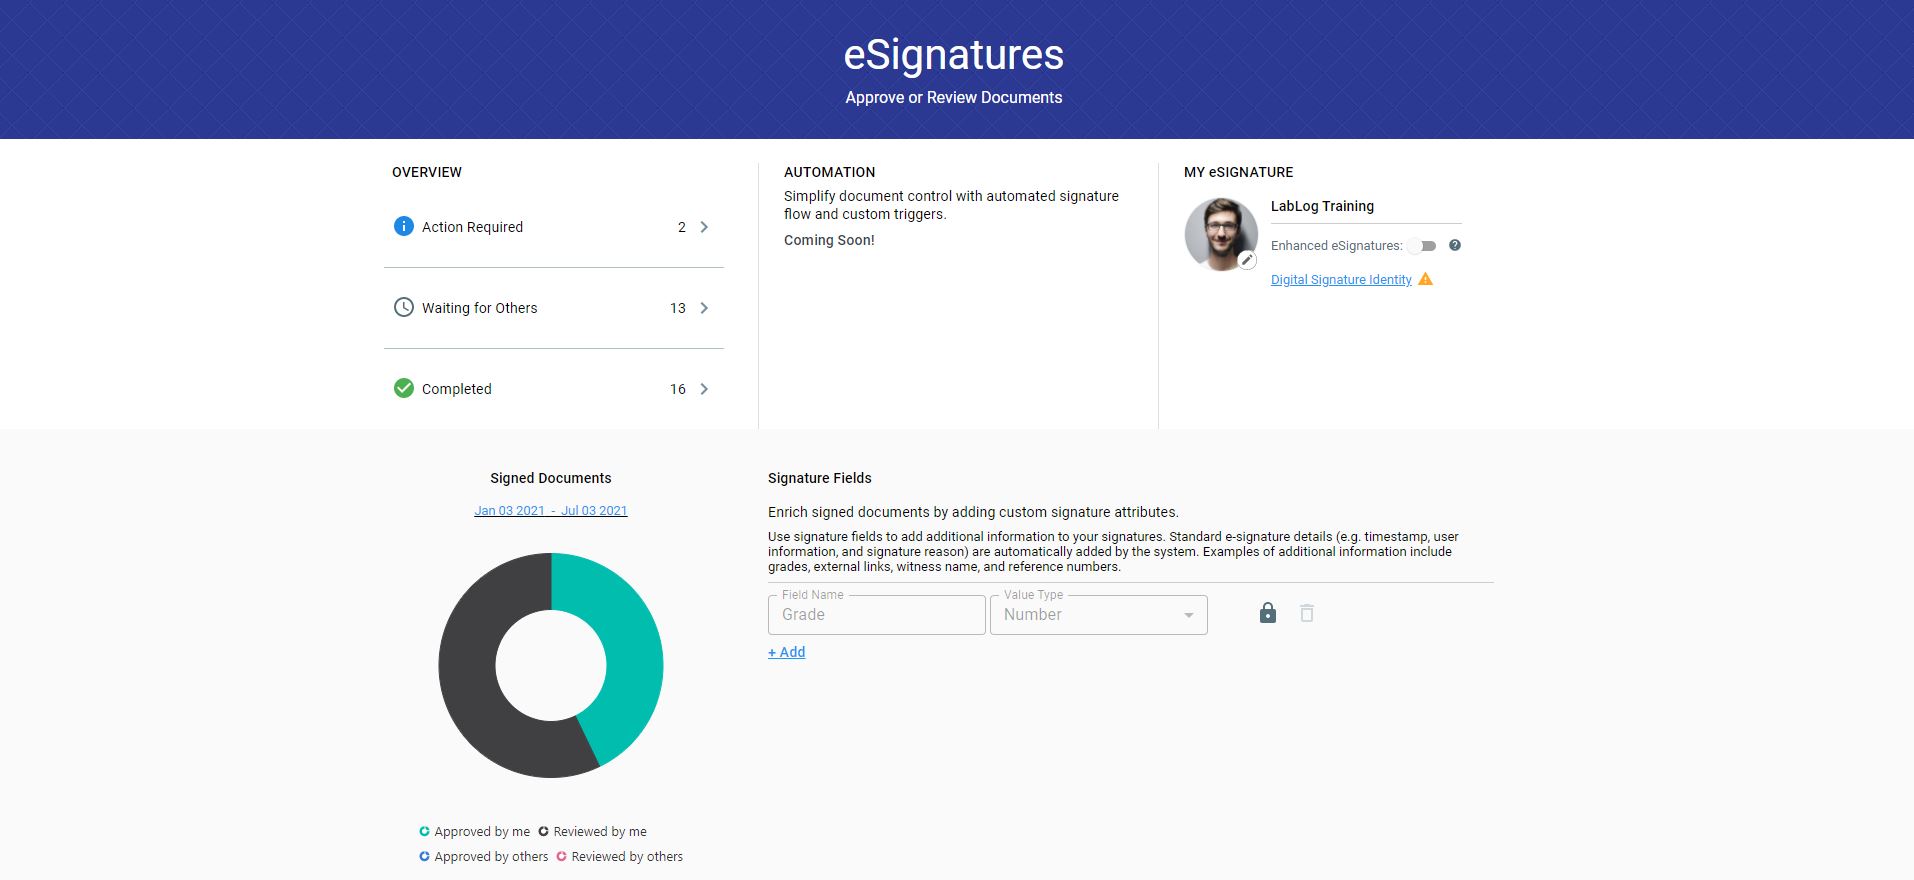
Task: Click the + Add signature field link
Action: pyautogui.click(x=786, y=652)
